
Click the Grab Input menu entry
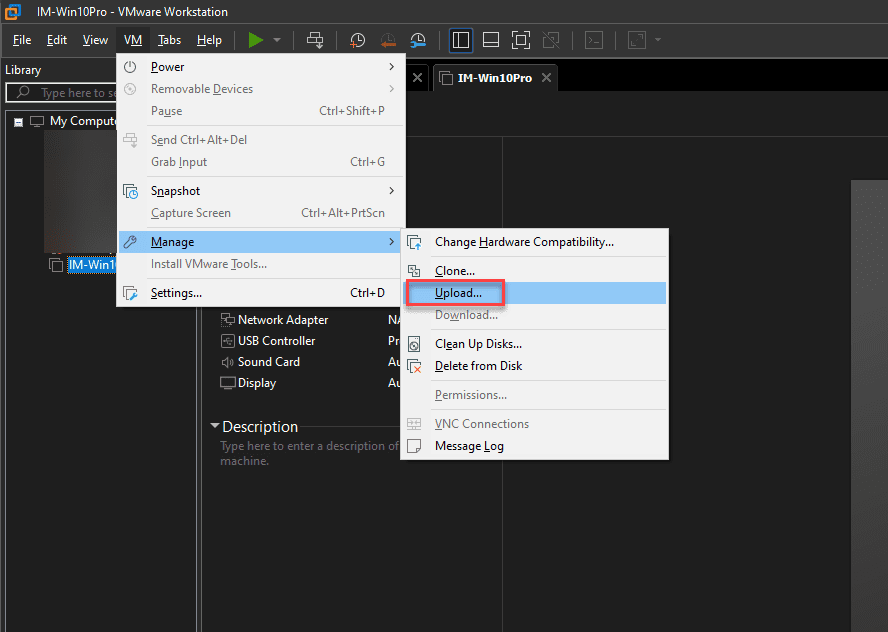click(x=261, y=162)
